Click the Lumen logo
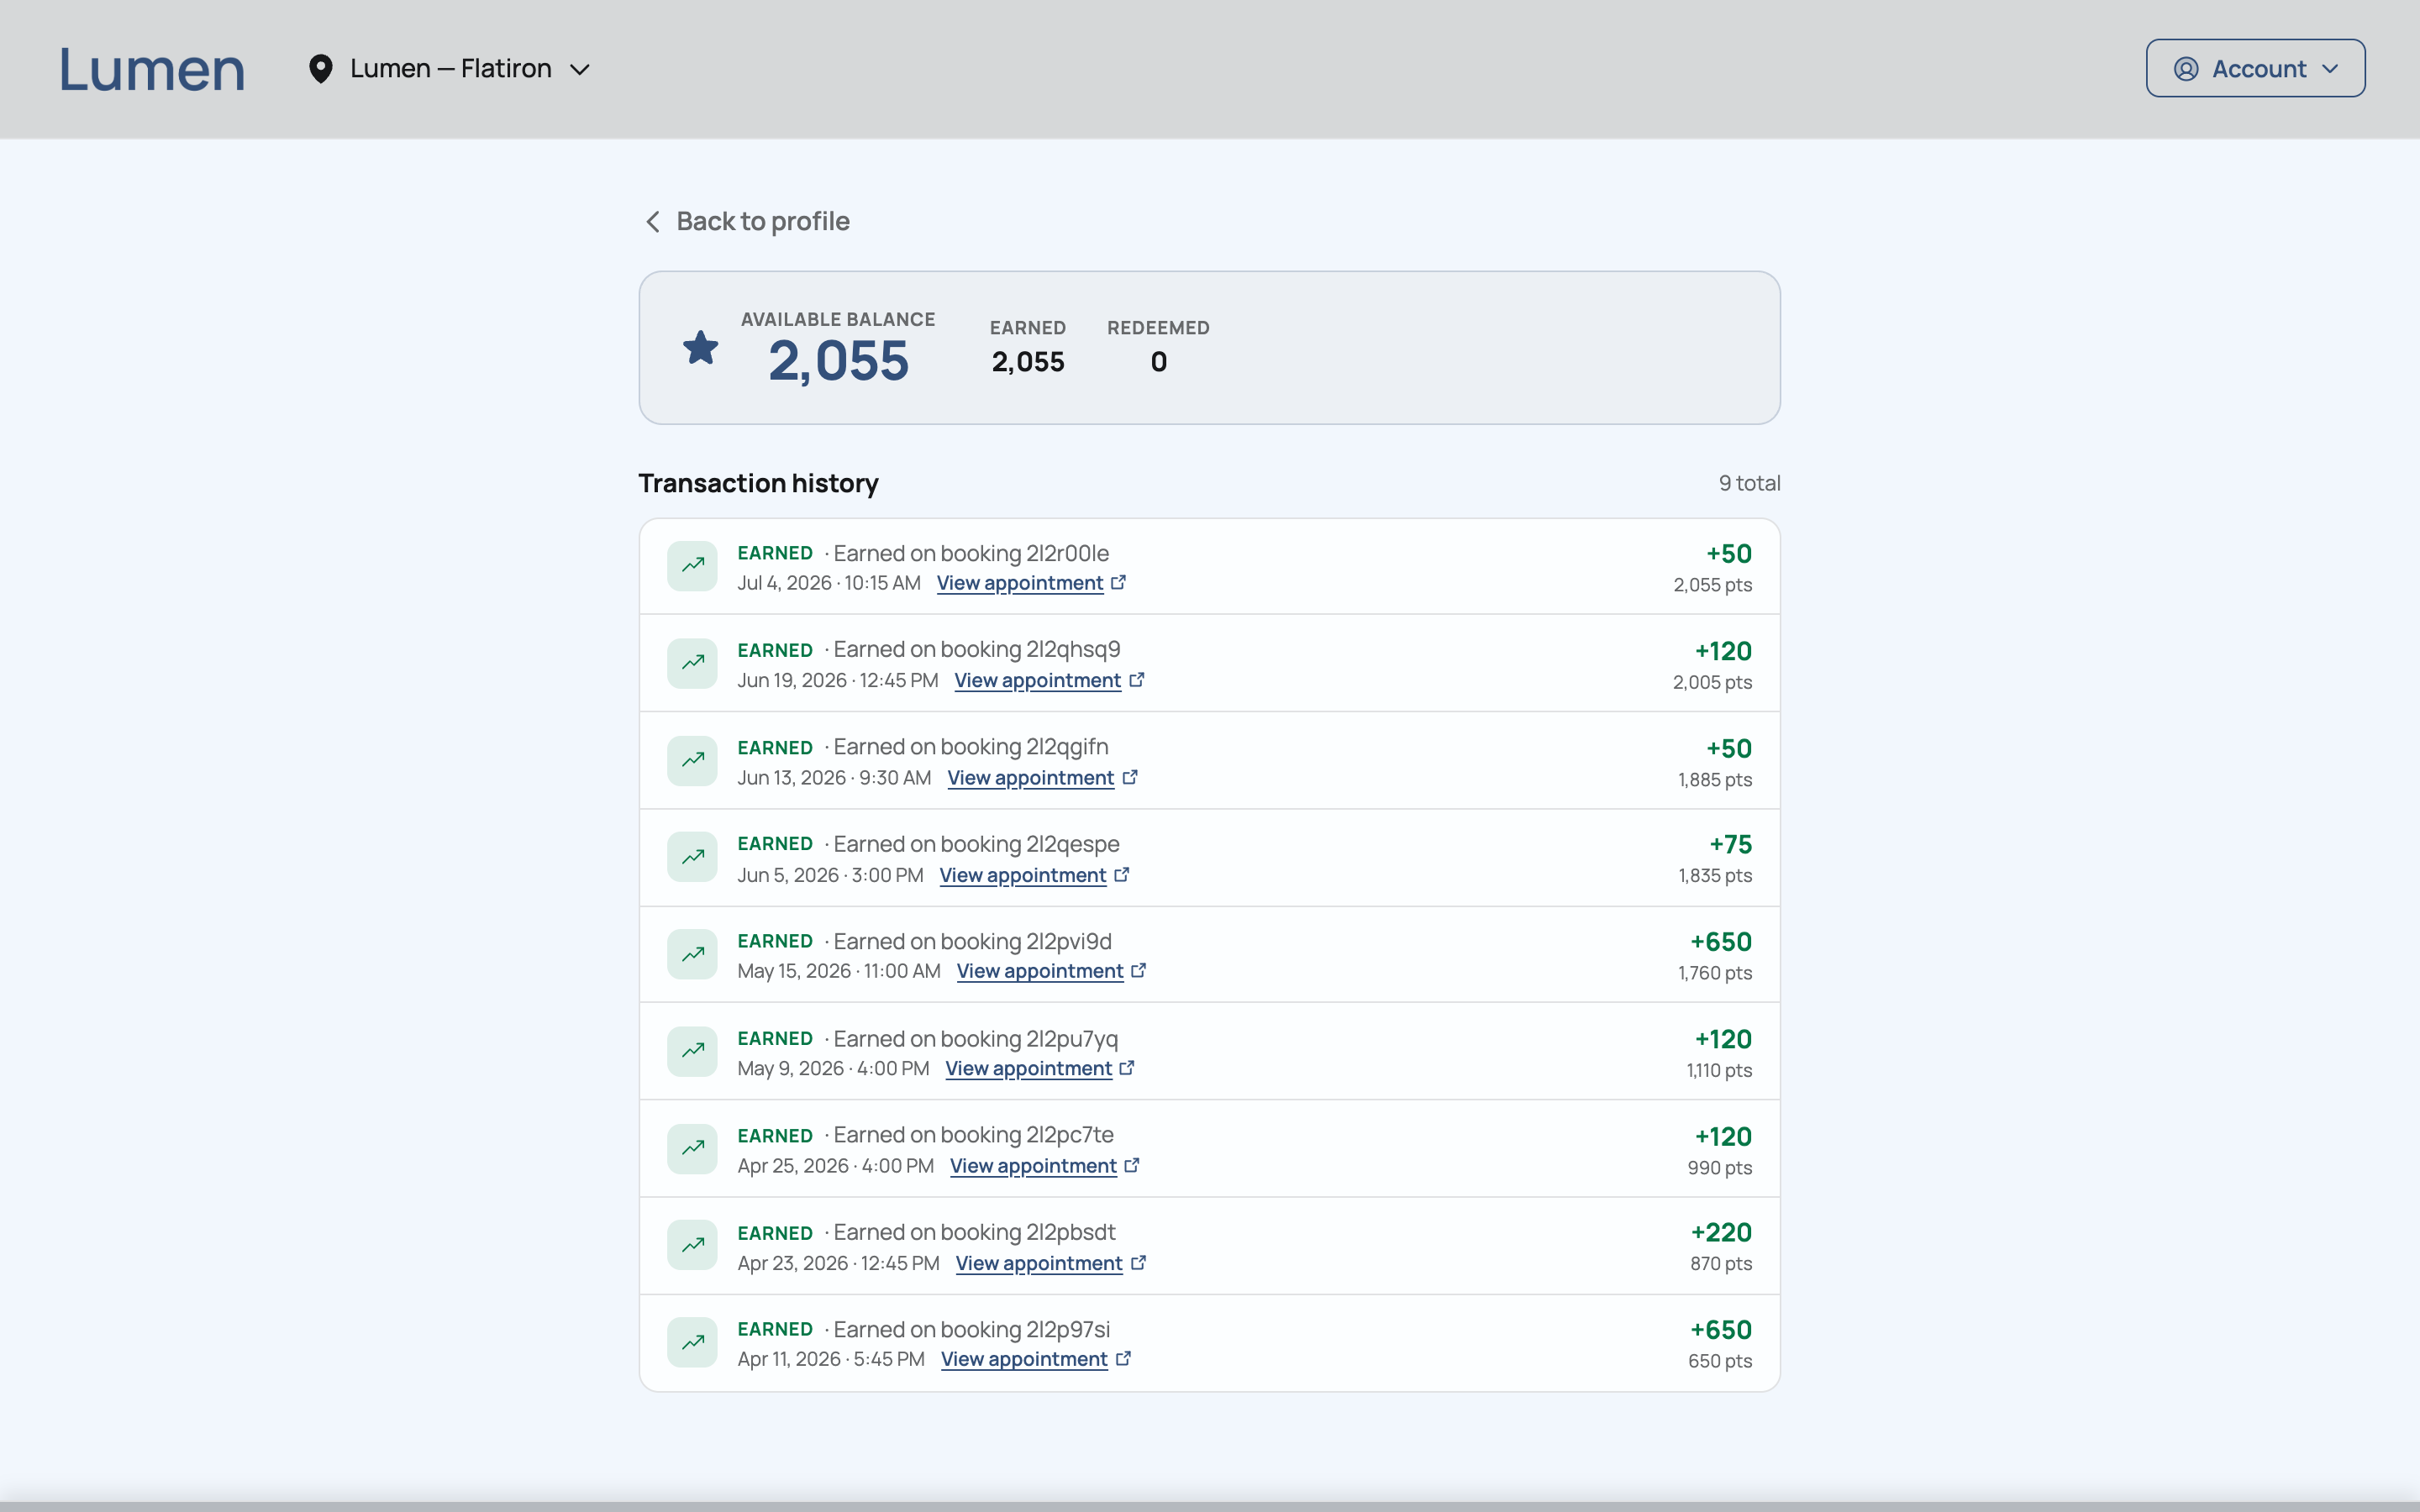Screen dimensions: 2420x1512 tap(152, 69)
